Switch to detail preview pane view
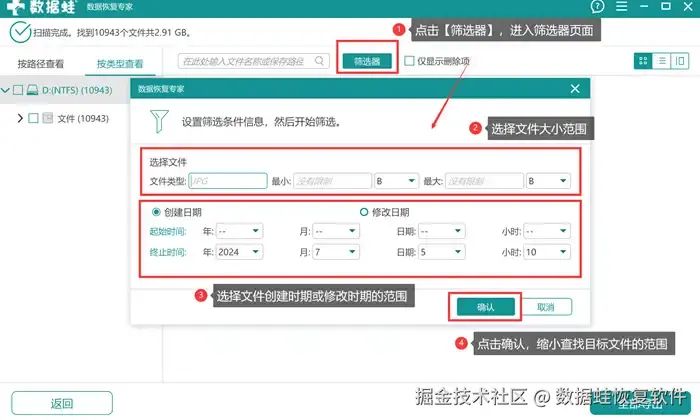700x420 pixels. tap(679, 61)
